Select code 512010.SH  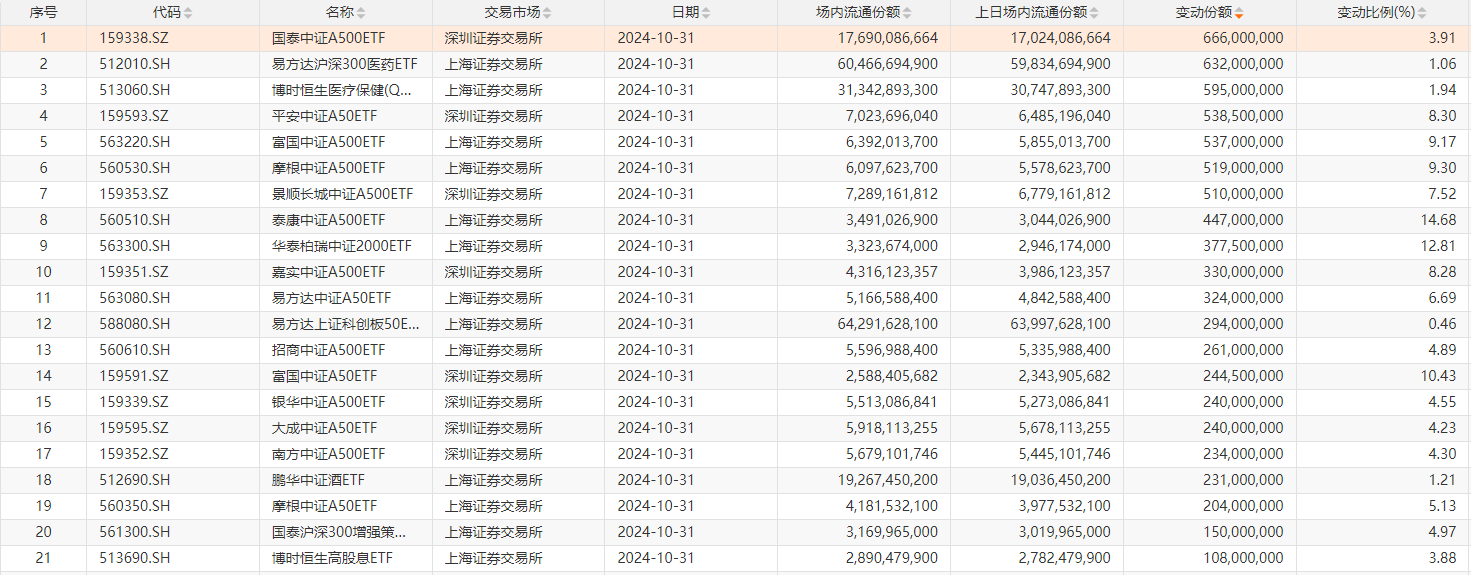pos(134,64)
